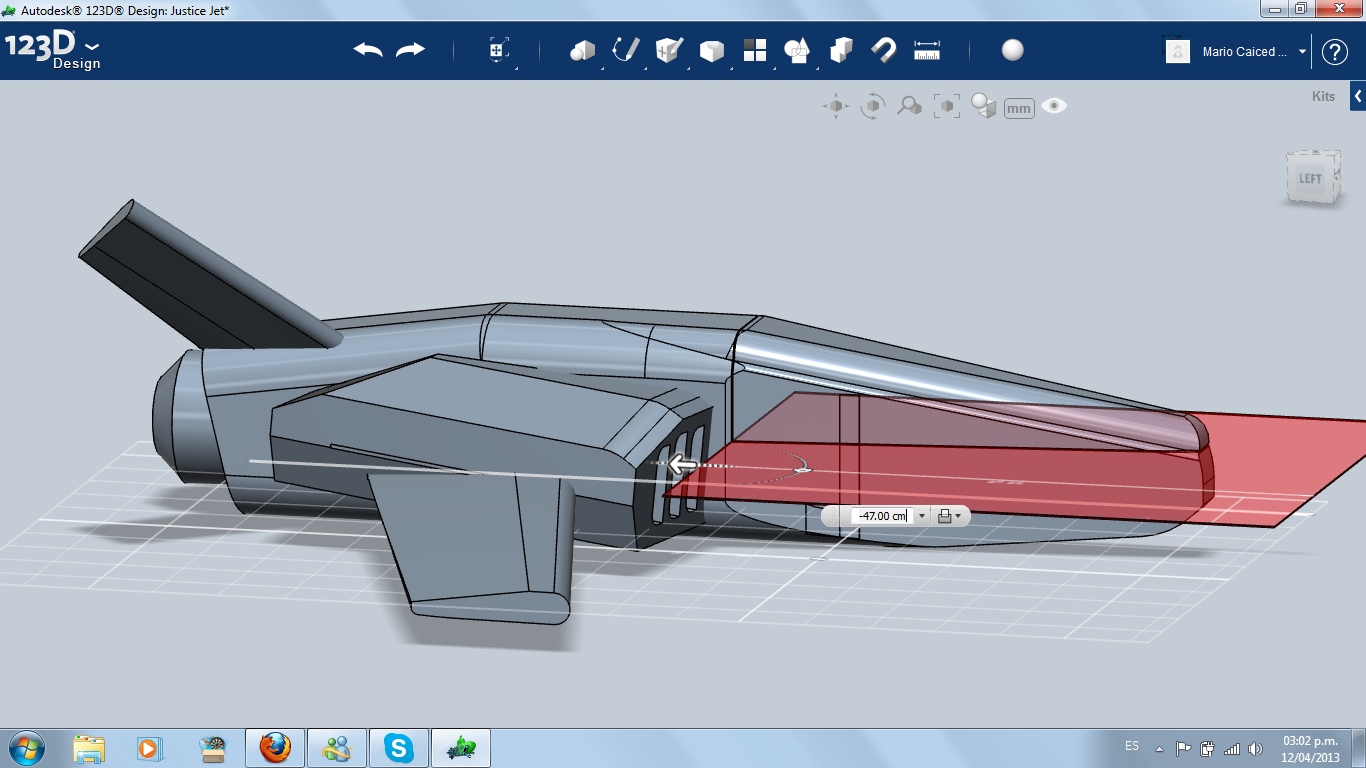Activate the Pan navigation tool
Viewport: 1366px width, 768px height.
(836, 106)
